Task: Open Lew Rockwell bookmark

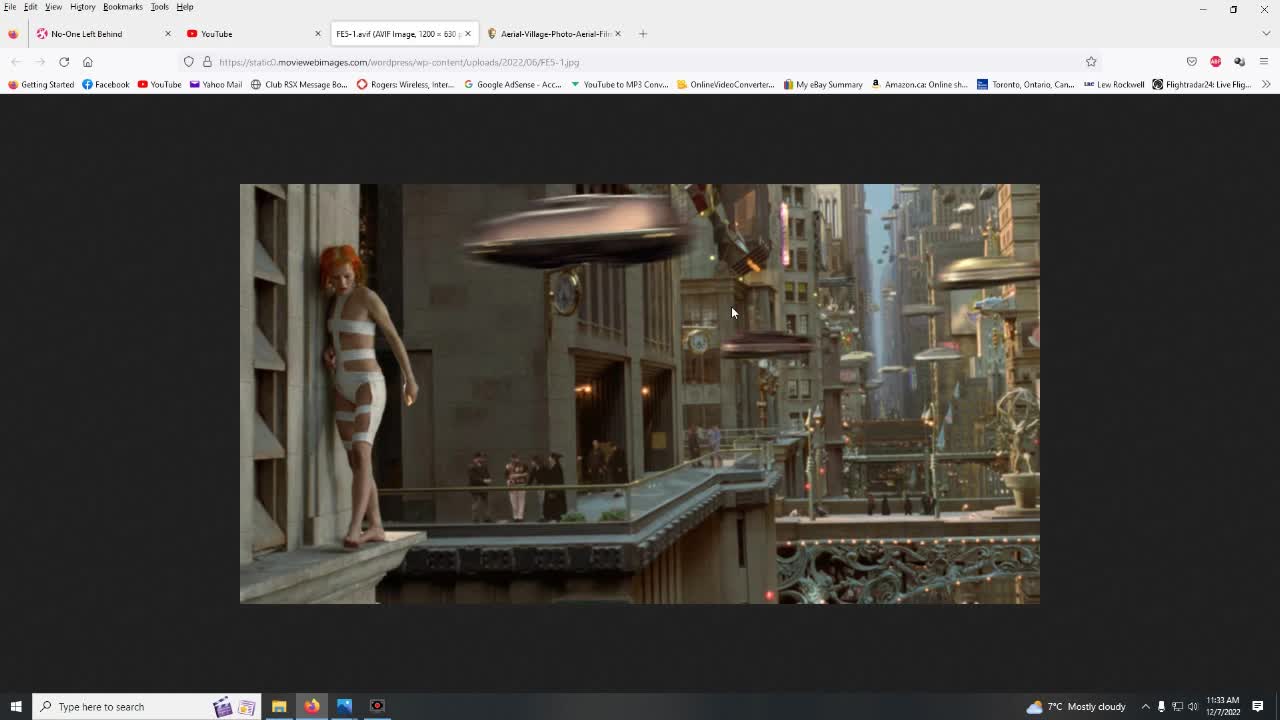Action: 1114,85
